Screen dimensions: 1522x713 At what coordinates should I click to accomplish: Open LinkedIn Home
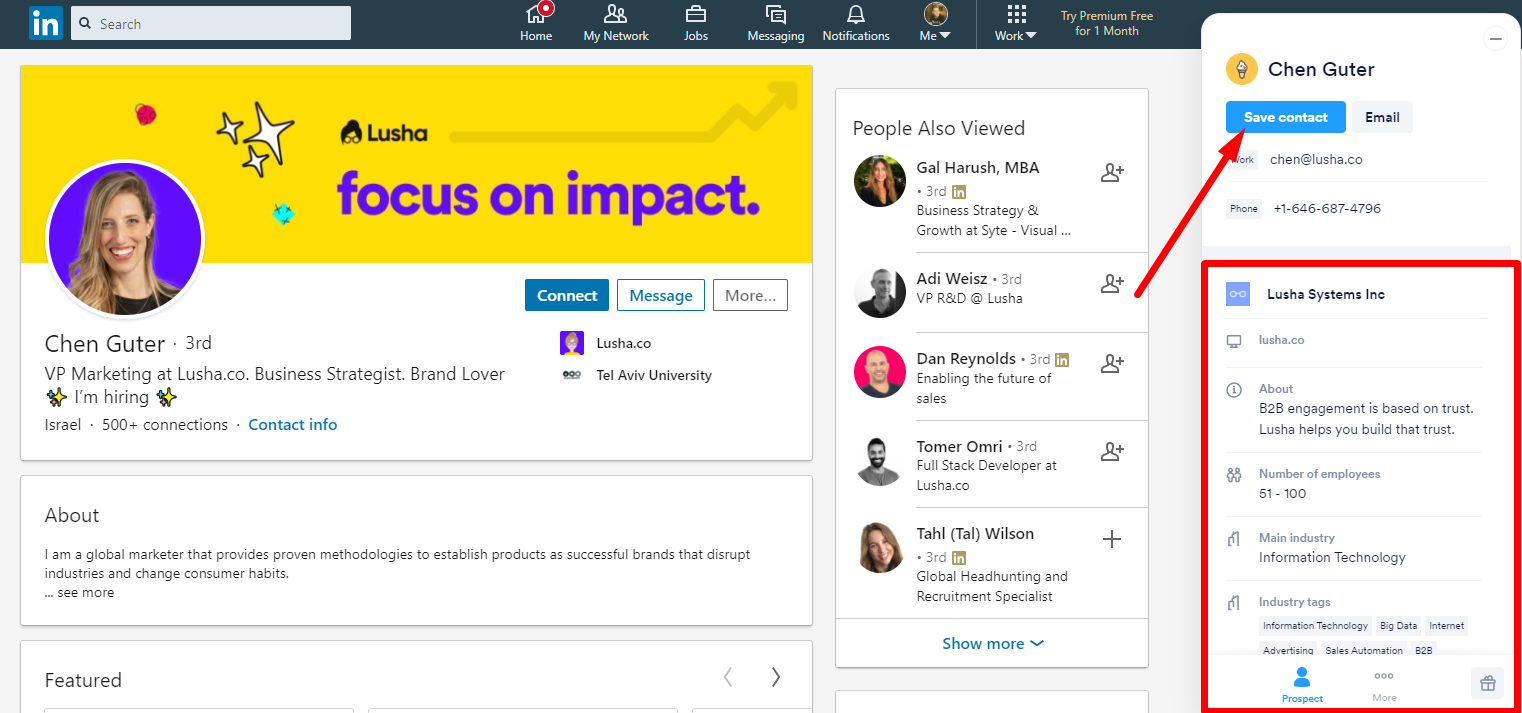coord(536,22)
